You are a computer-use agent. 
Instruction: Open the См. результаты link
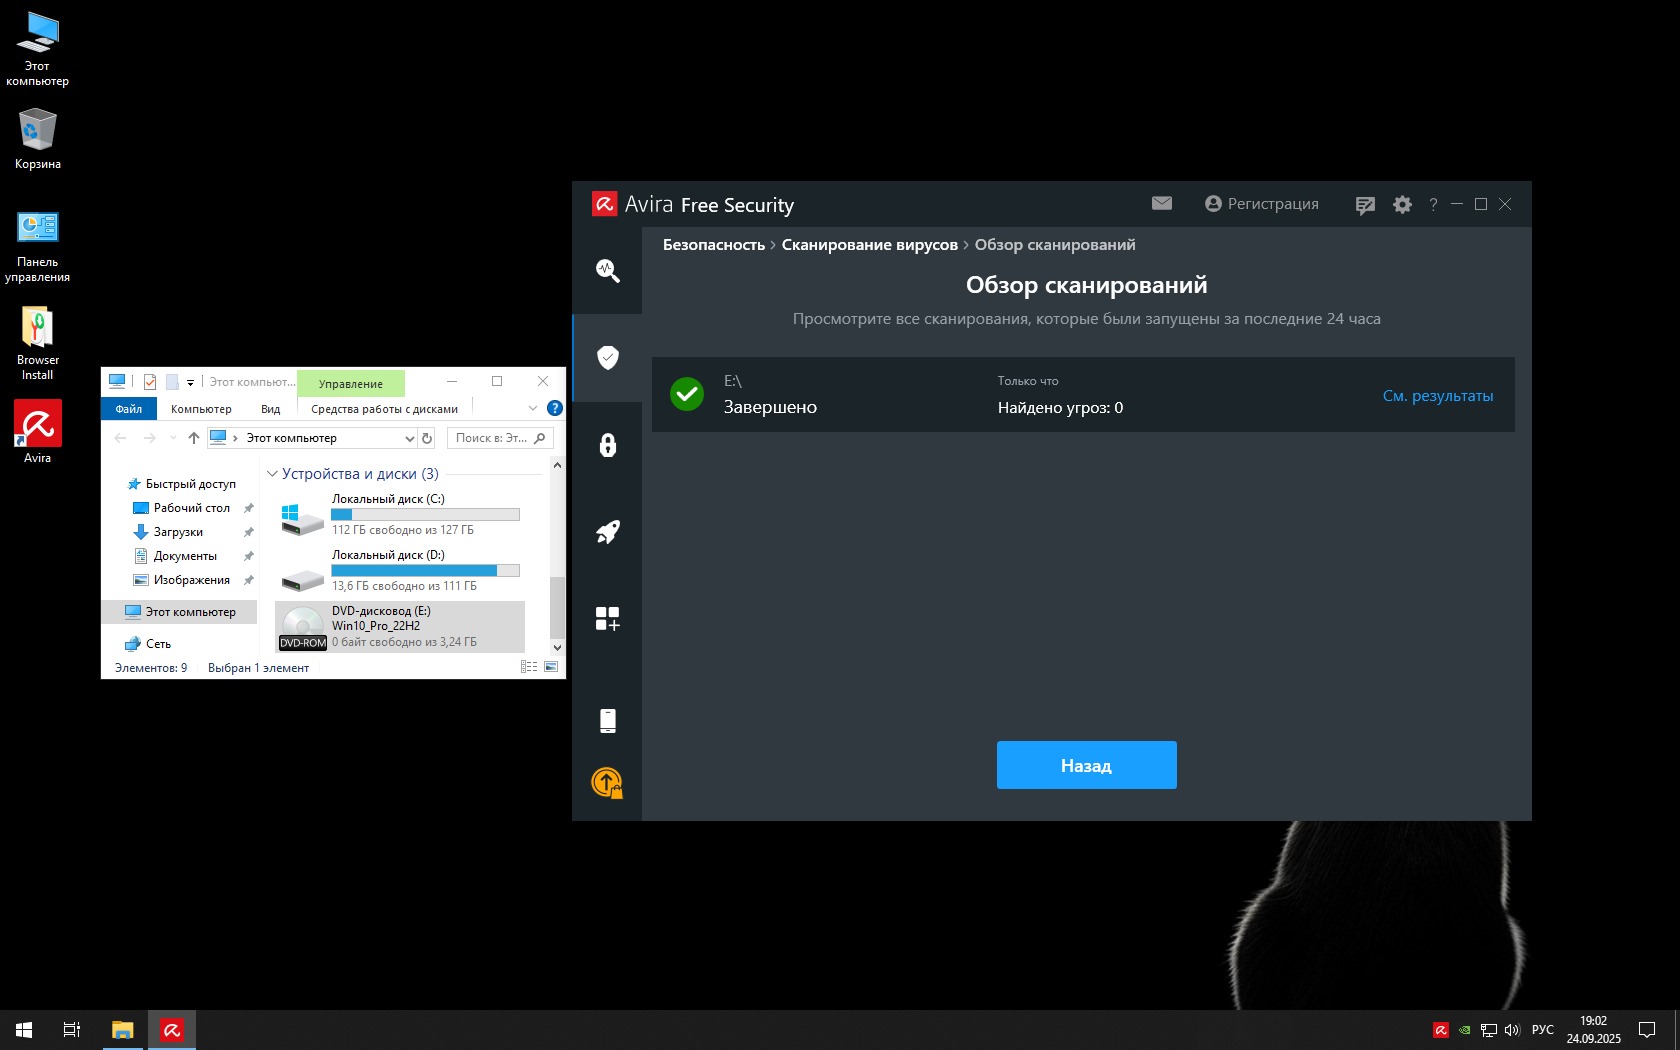pyautogui.click(x=1437, y=396)
